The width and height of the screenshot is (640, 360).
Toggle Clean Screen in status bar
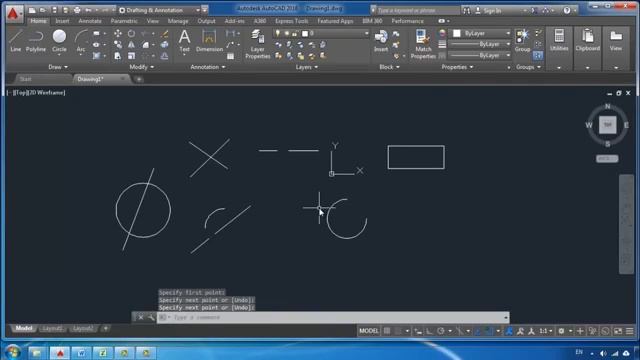pyautogui.click(x=618, y=331)
